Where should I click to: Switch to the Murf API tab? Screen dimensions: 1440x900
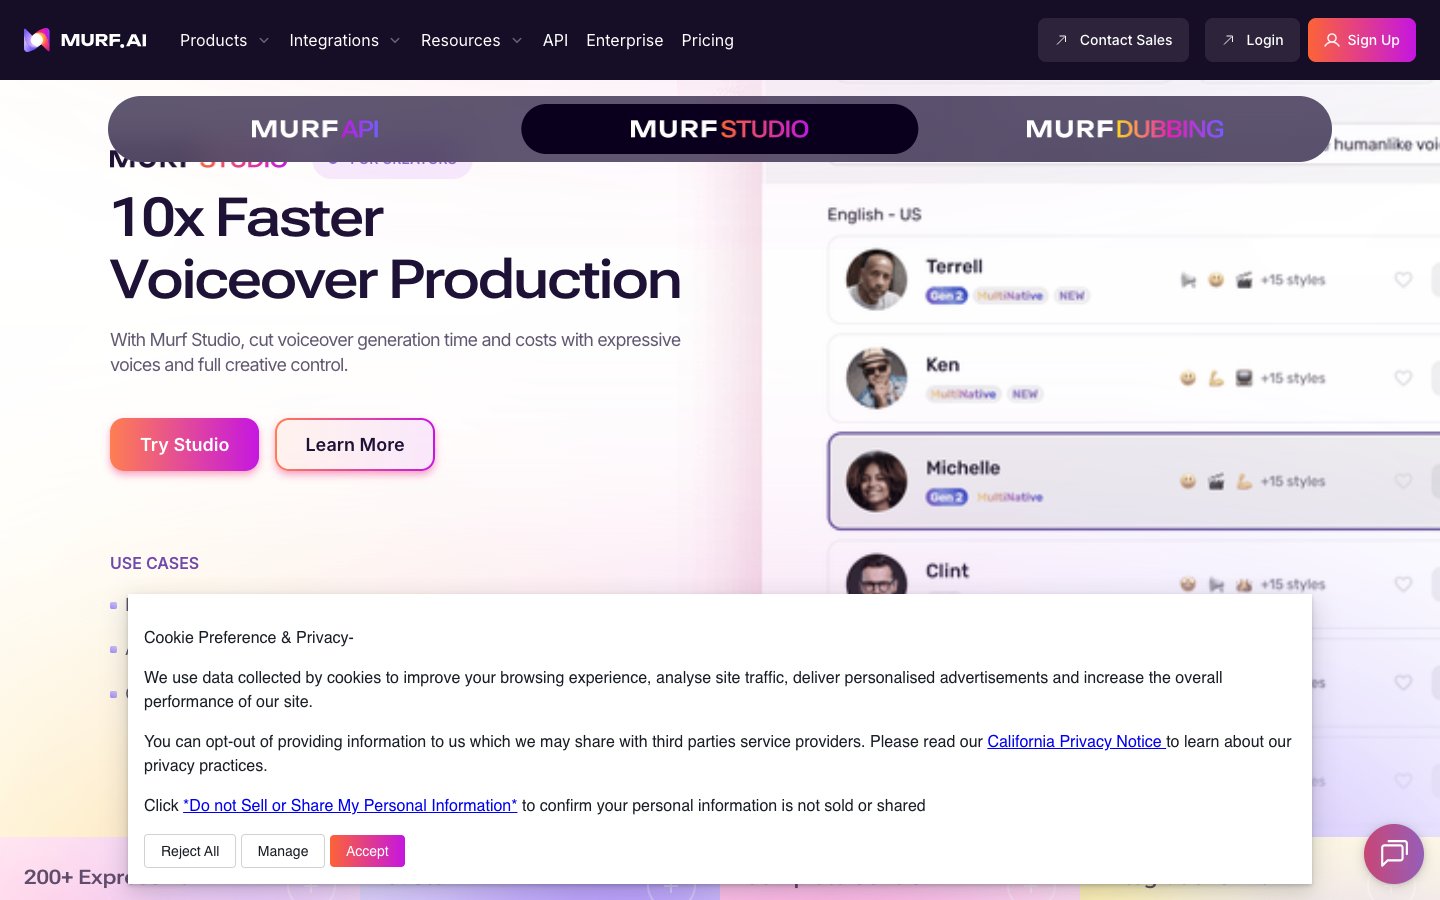315,129
